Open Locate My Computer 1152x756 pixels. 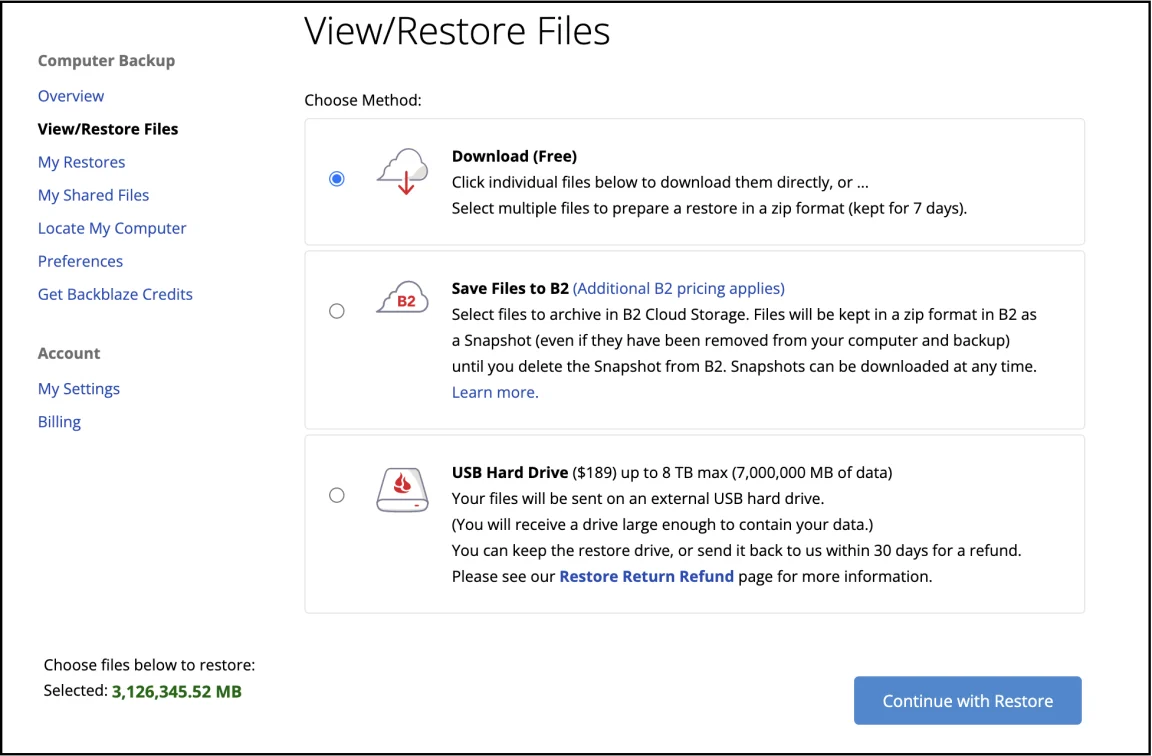point(112,228)
